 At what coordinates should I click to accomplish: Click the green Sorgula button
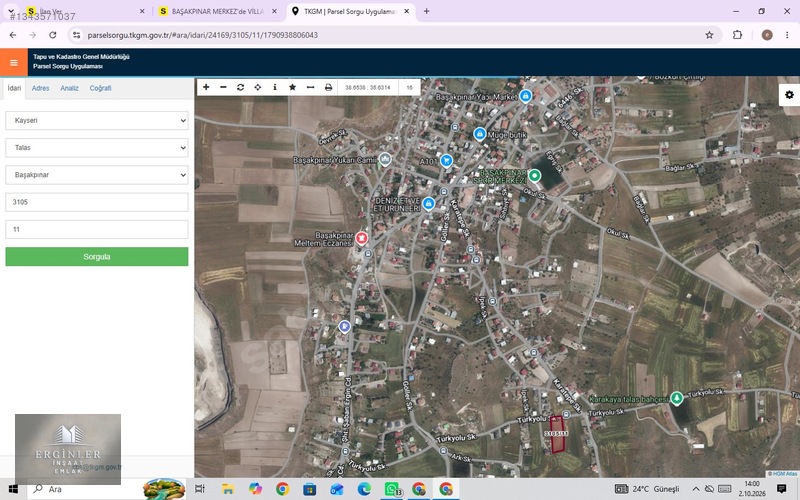(97, 257)
